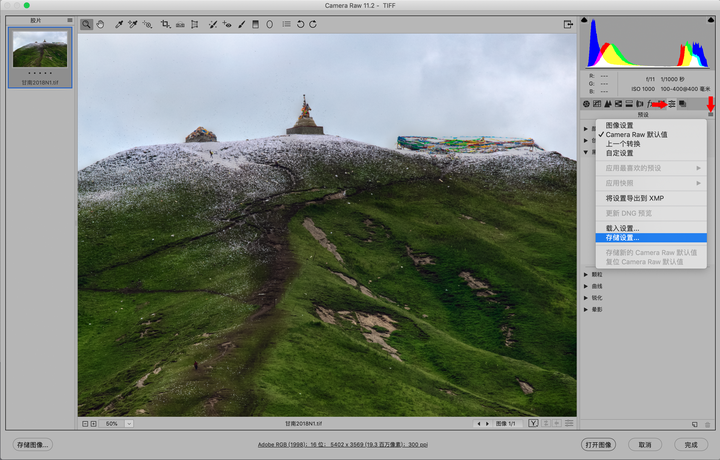Viewport: 720px width, 460px height.
Task: Open the Filmstrip panel menu icon
Action: [x=70, y=20]
